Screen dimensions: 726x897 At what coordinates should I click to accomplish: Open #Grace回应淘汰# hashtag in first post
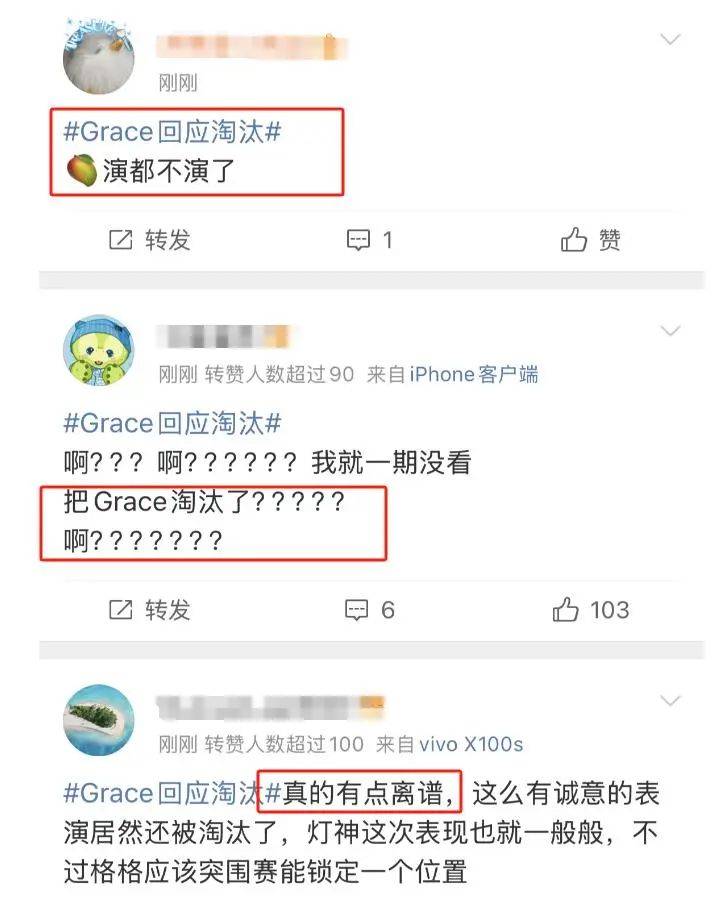point(172,132)
